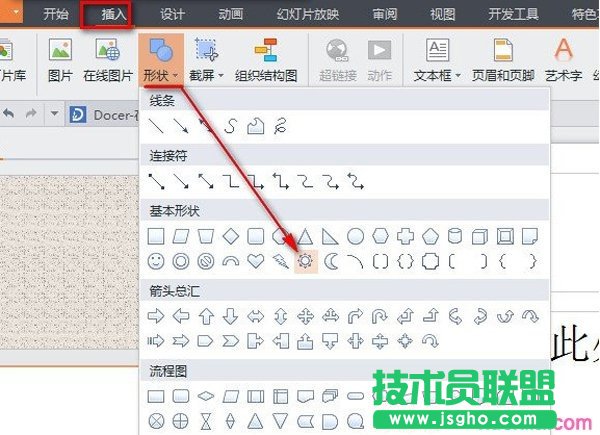This screenshot has height=435, width=600.
Task: Switch to the 视图 tab
Action: (443, 15)
